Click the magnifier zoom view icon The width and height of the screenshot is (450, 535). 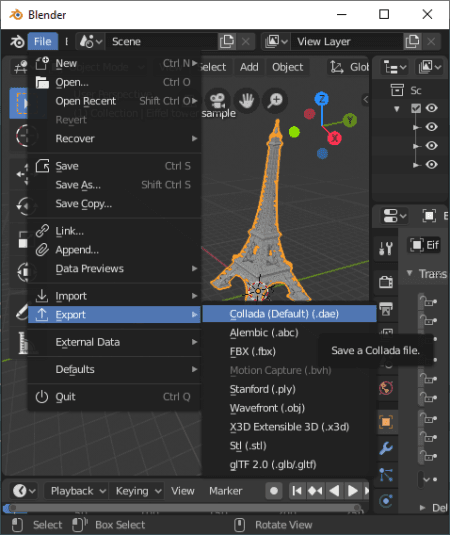(x=275, y=100)
